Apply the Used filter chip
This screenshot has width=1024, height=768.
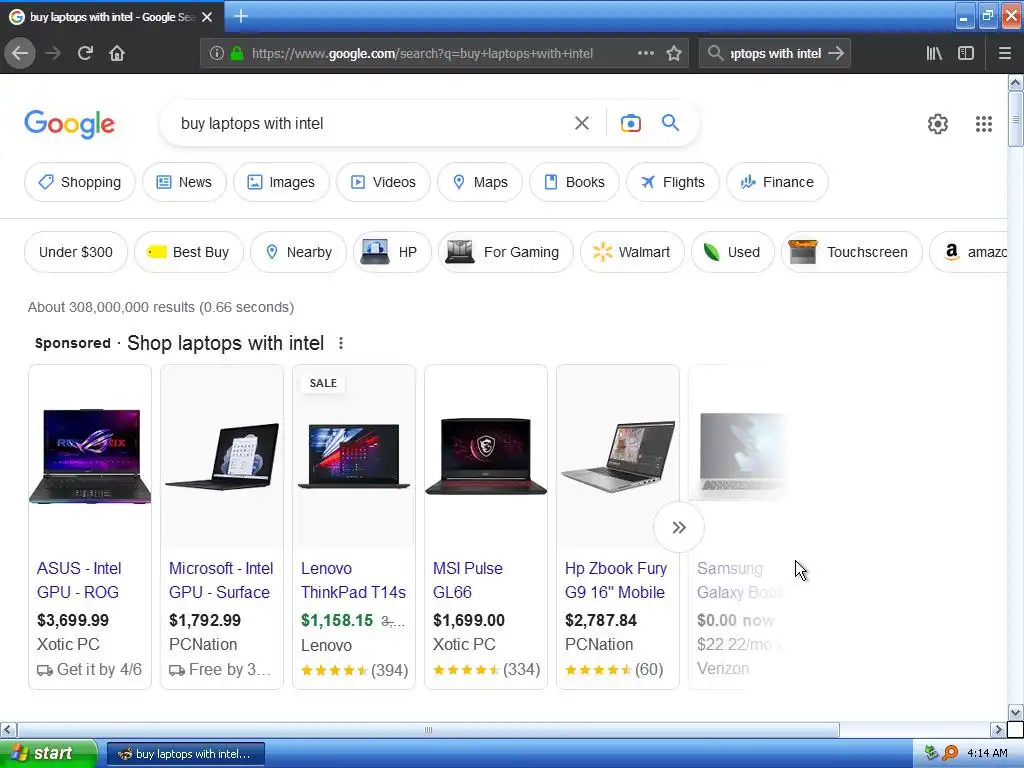(733, 252)
